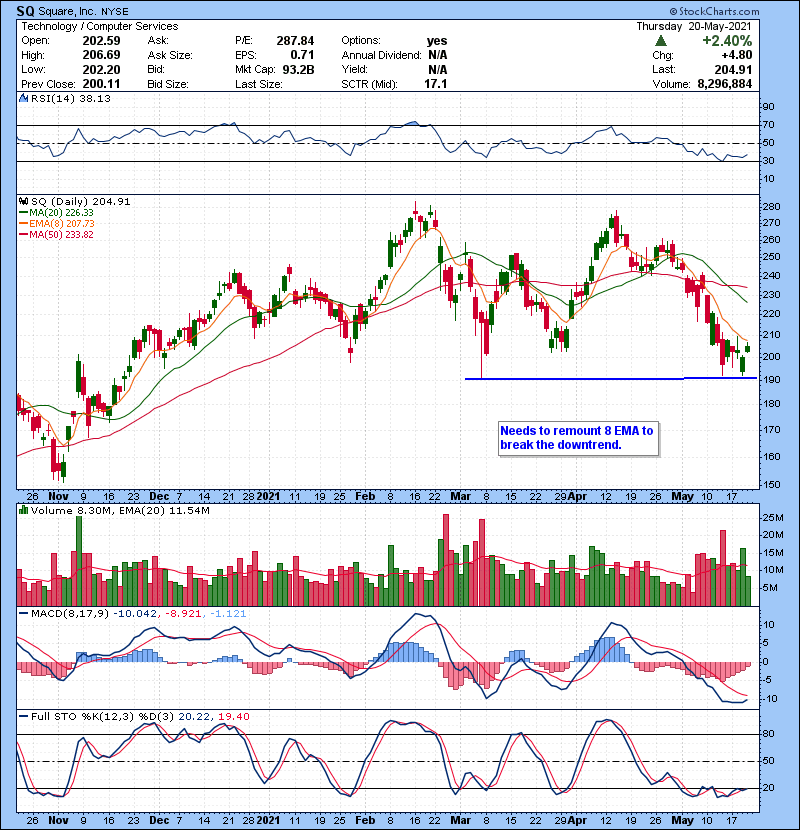Image resolution: width=800 pixels, height=830 pixels.
Task: Click the Last price 204.91 in header
Action: (733, 69)
